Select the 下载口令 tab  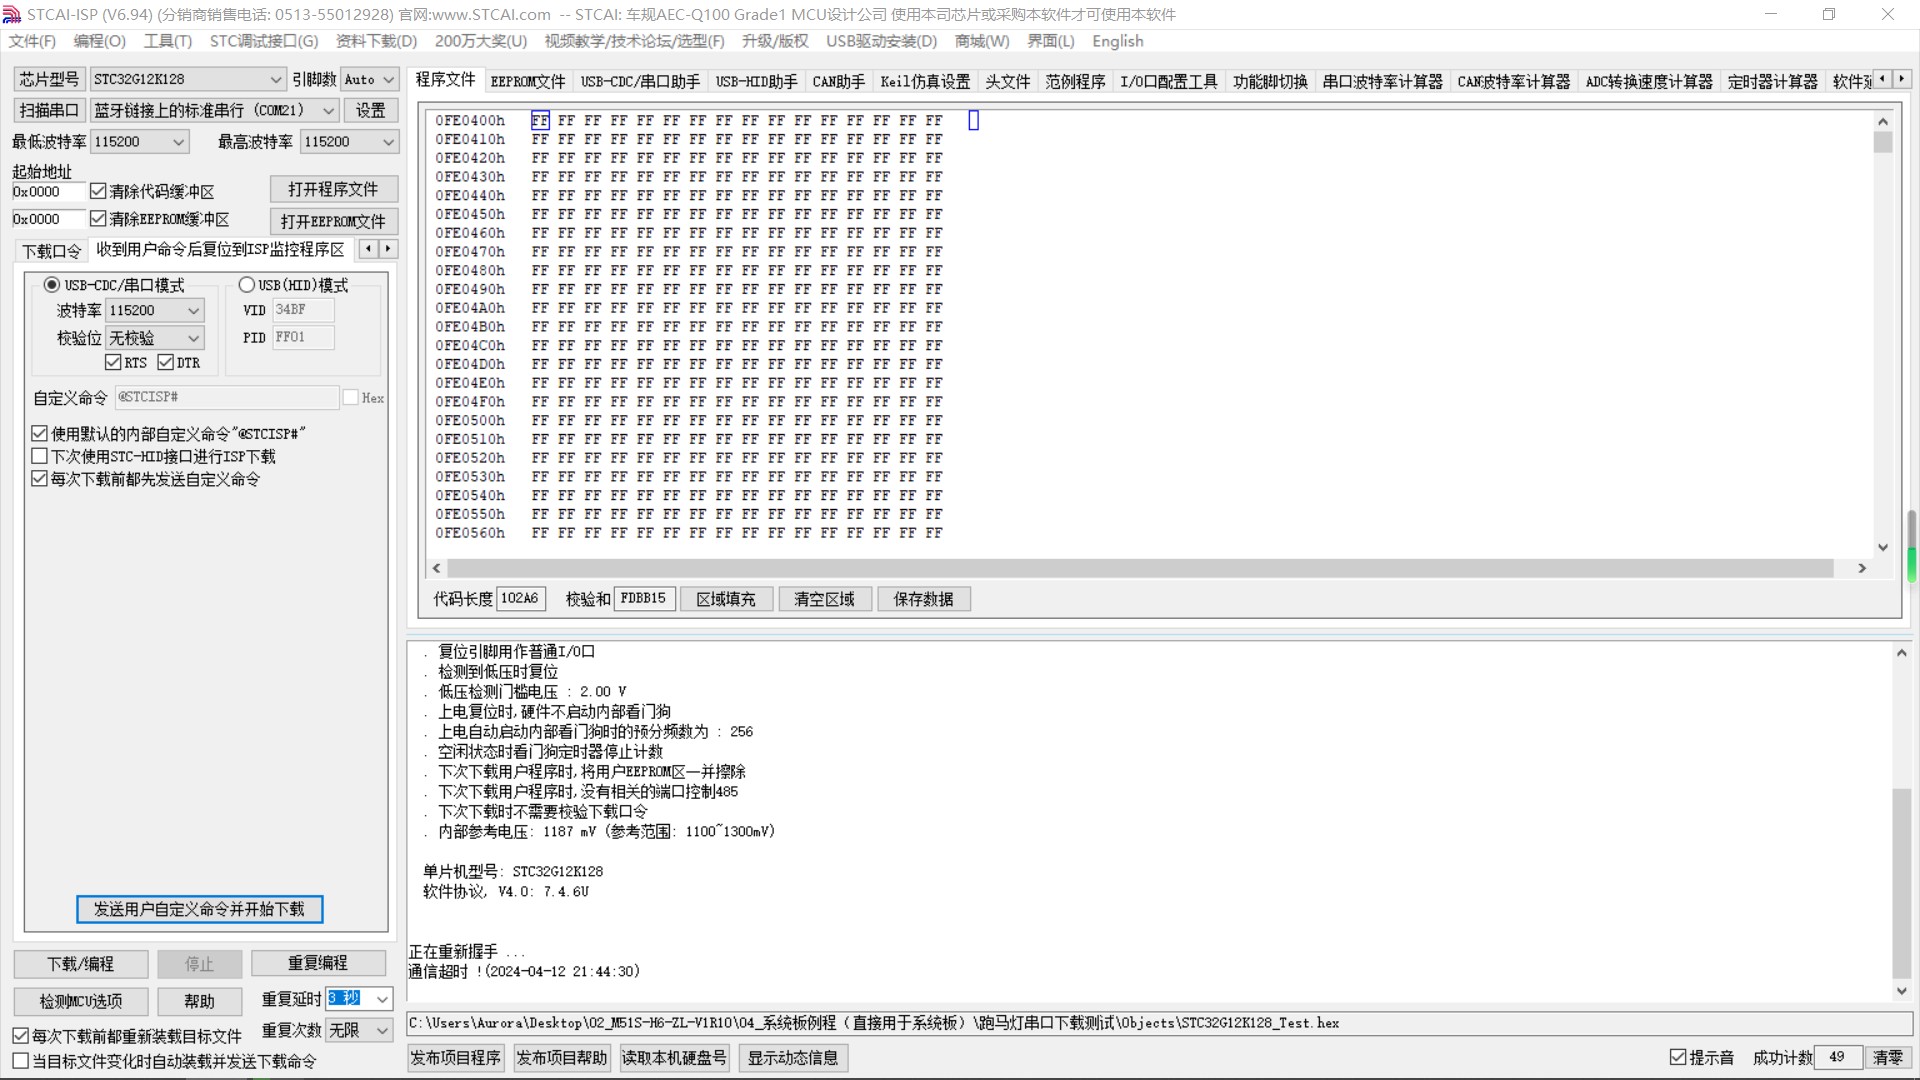point(52,251)
